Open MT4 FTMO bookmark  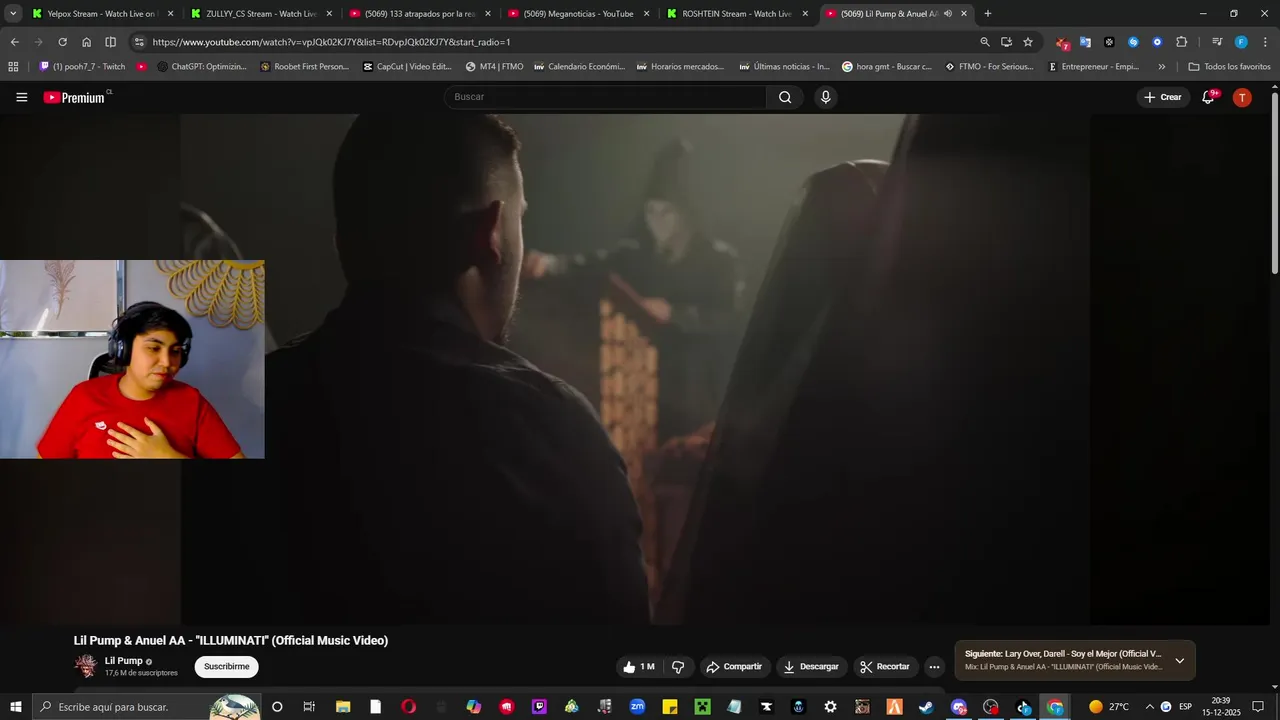[x=494, y=67]
